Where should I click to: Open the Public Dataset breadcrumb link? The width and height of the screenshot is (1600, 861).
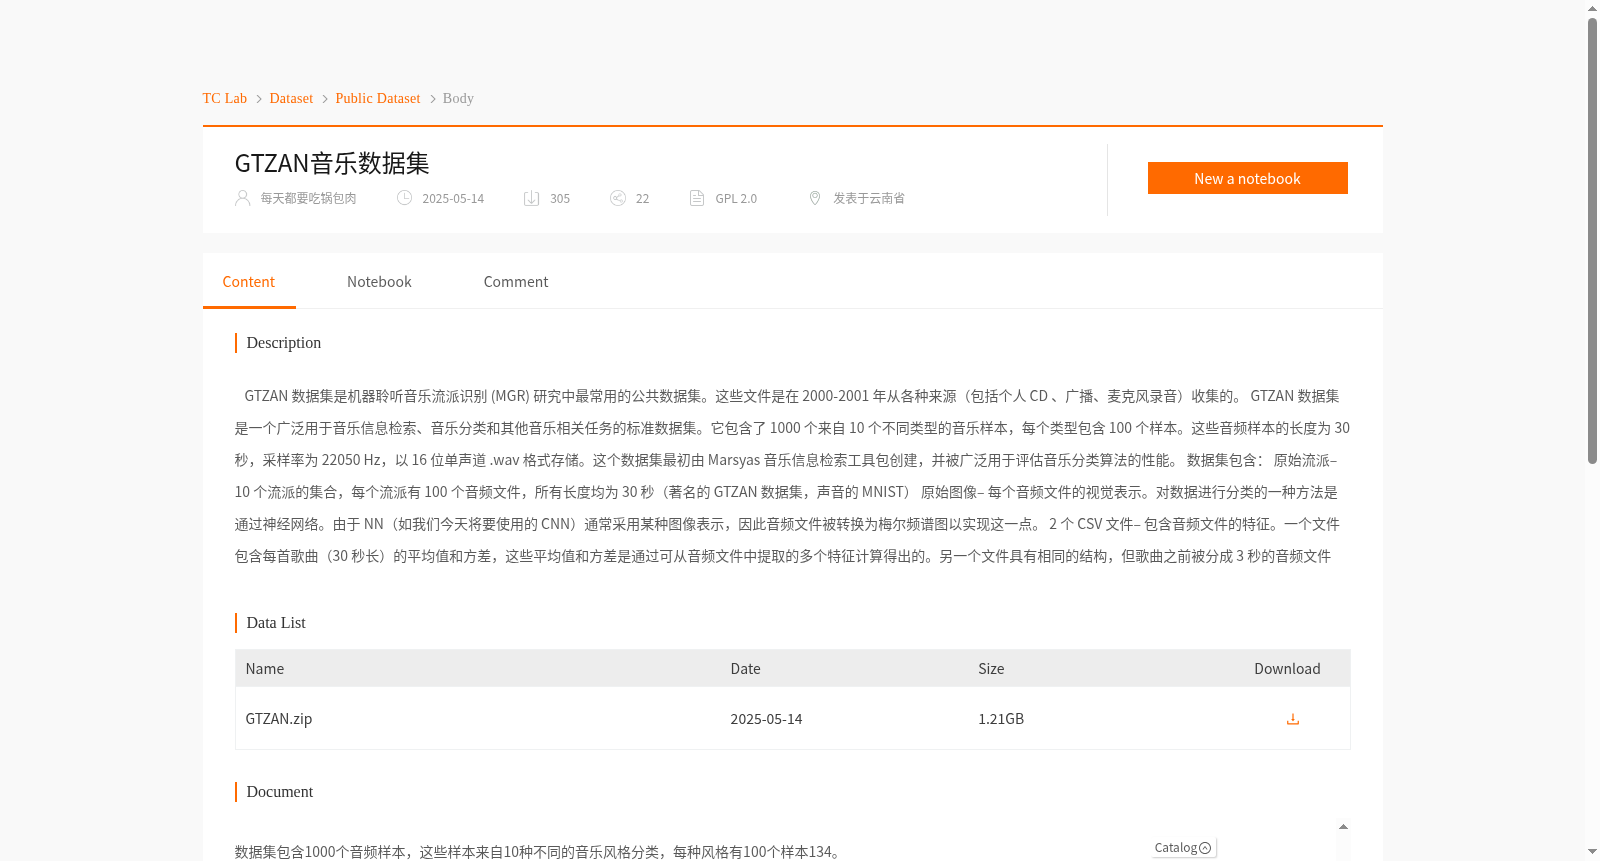pos(378,98)
